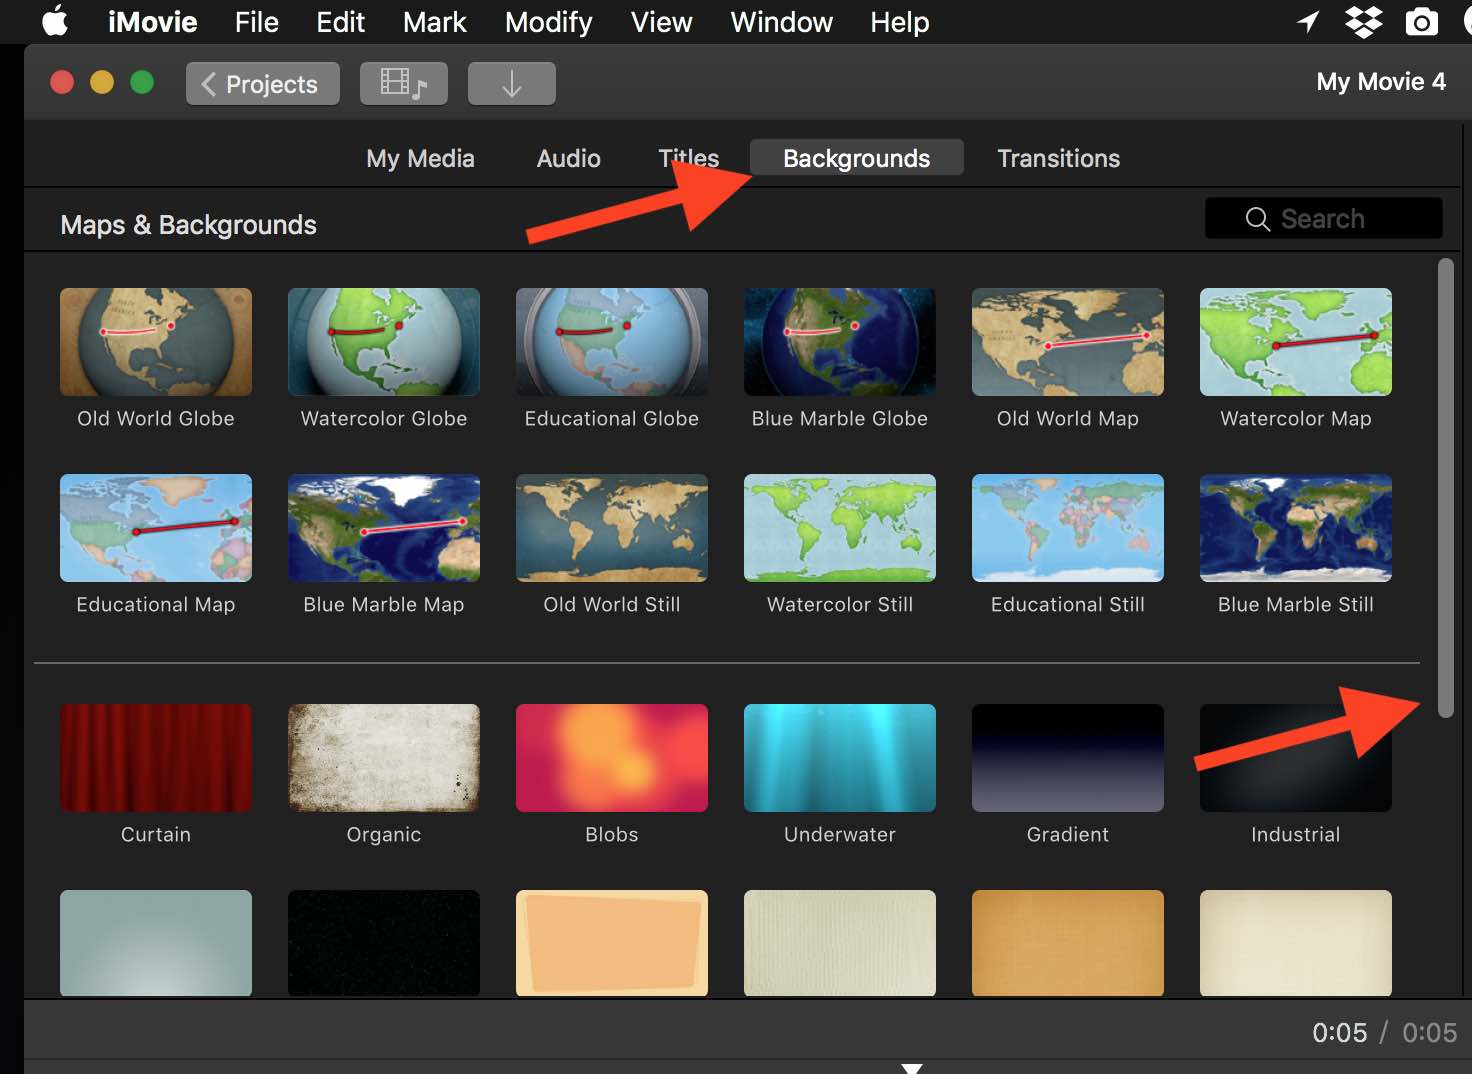Switch to the Audio tab
Screen dimensions: 1472x1074
pyautogui.click(x=568, y=158)
